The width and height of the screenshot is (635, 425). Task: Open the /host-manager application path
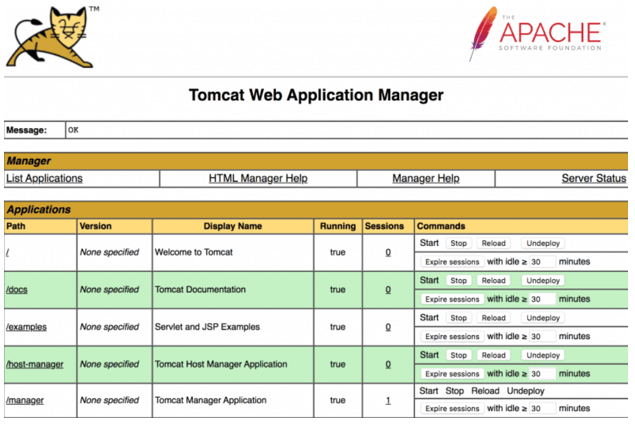point(35,364)
